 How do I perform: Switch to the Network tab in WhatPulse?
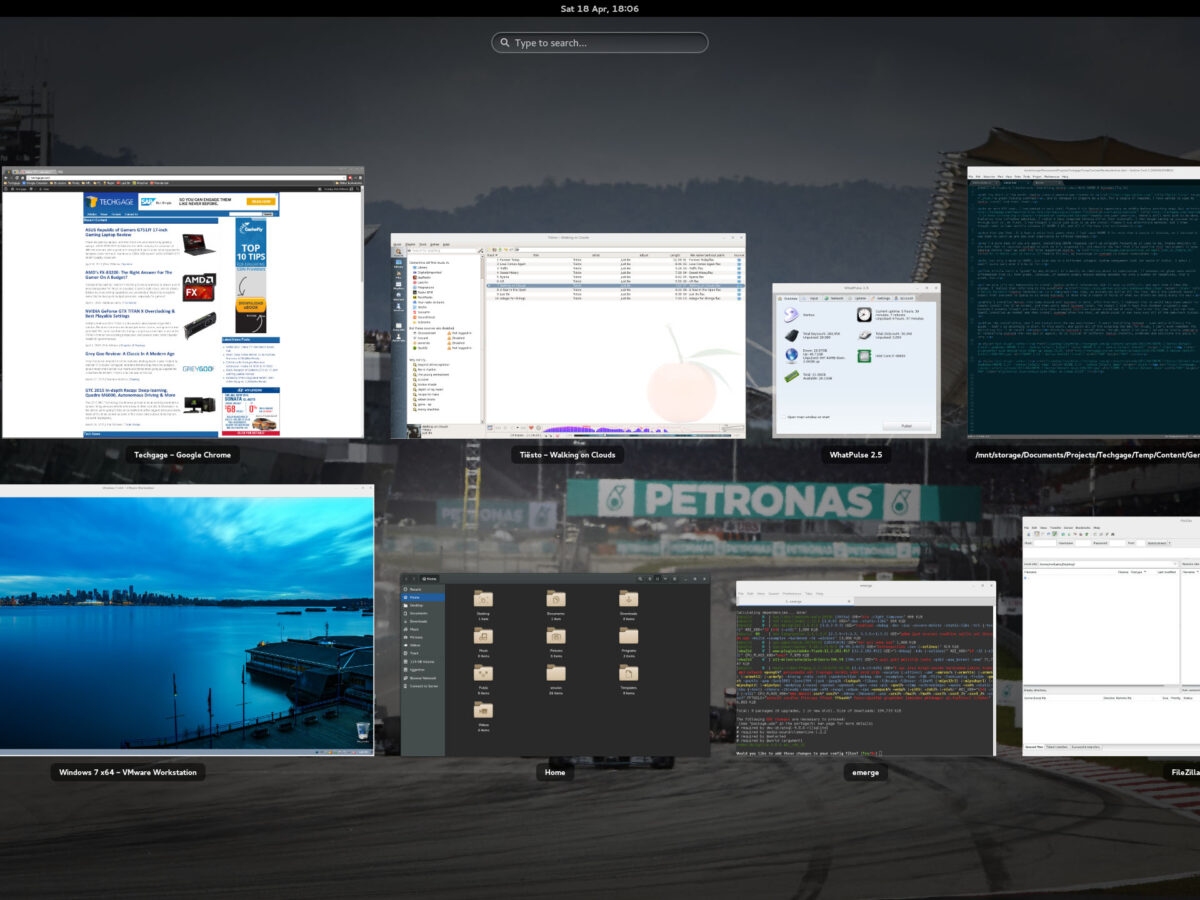[837, 298]
